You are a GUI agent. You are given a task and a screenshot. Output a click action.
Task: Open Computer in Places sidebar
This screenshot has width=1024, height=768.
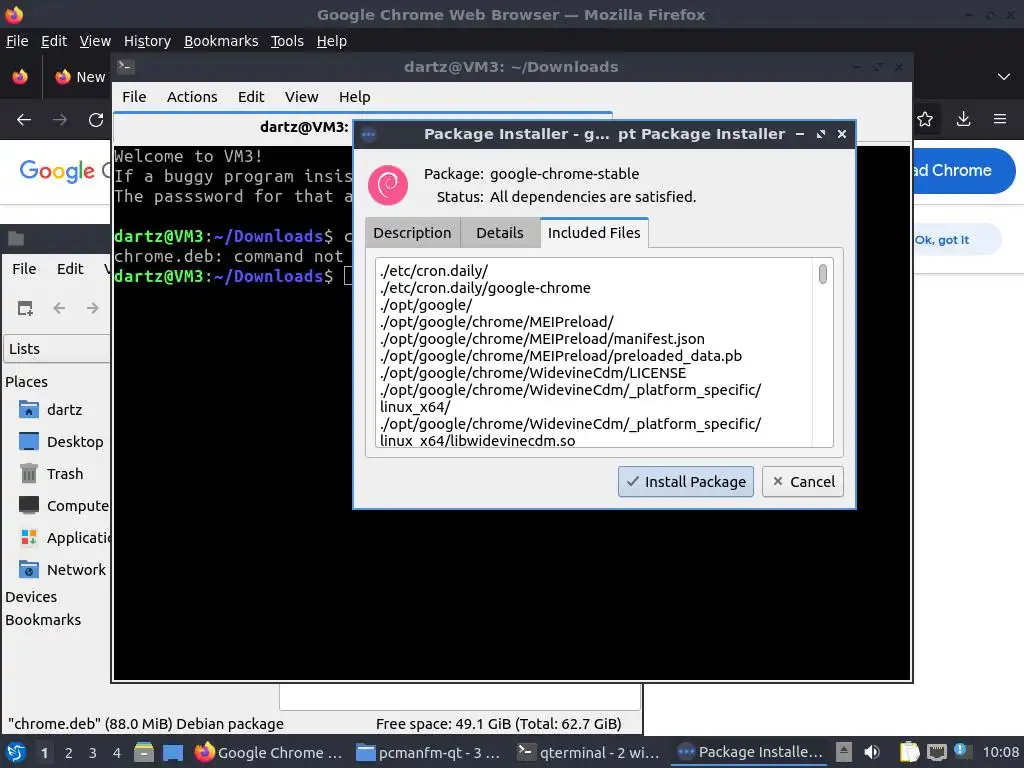tap(64, 505)
